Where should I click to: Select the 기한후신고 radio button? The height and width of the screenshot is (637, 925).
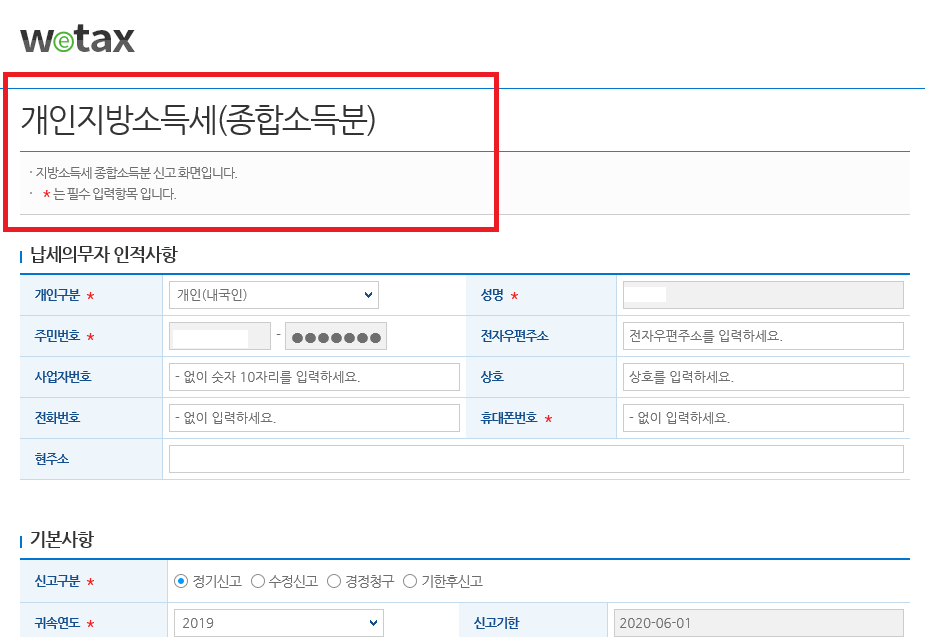click(410, 582)
